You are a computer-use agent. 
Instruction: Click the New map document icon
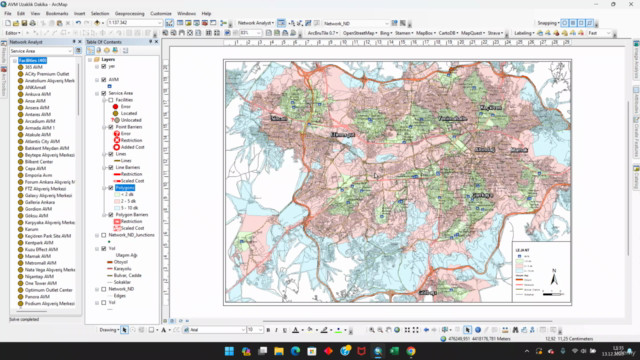click(x=8, y=23)
